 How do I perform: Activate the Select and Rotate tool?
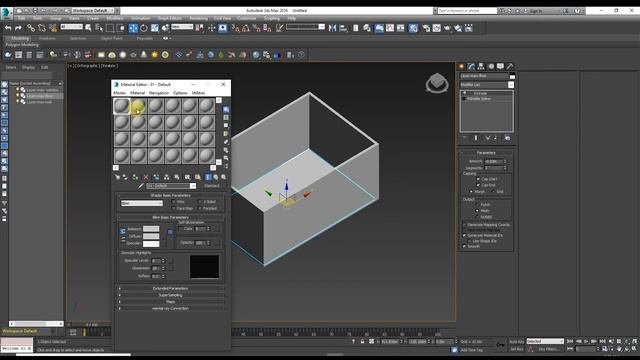tap(144, 28)
